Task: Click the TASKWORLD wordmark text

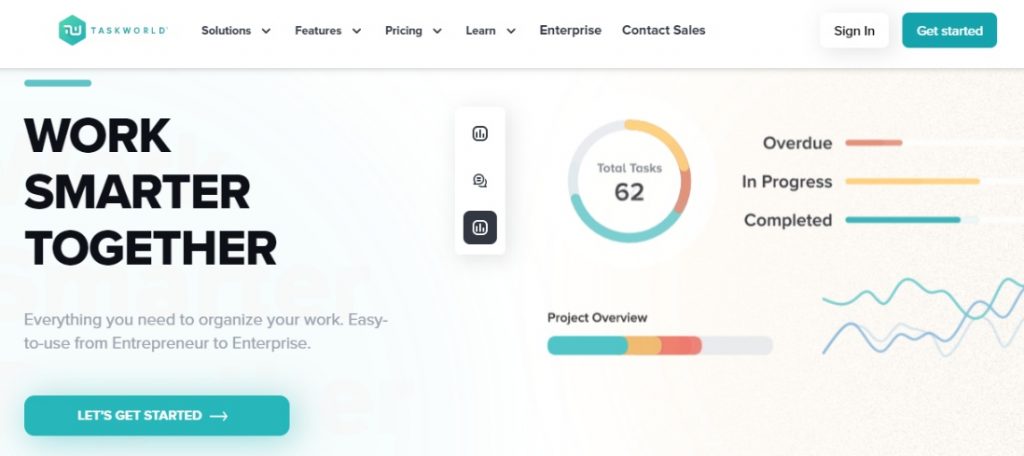Action: point(129,30)
